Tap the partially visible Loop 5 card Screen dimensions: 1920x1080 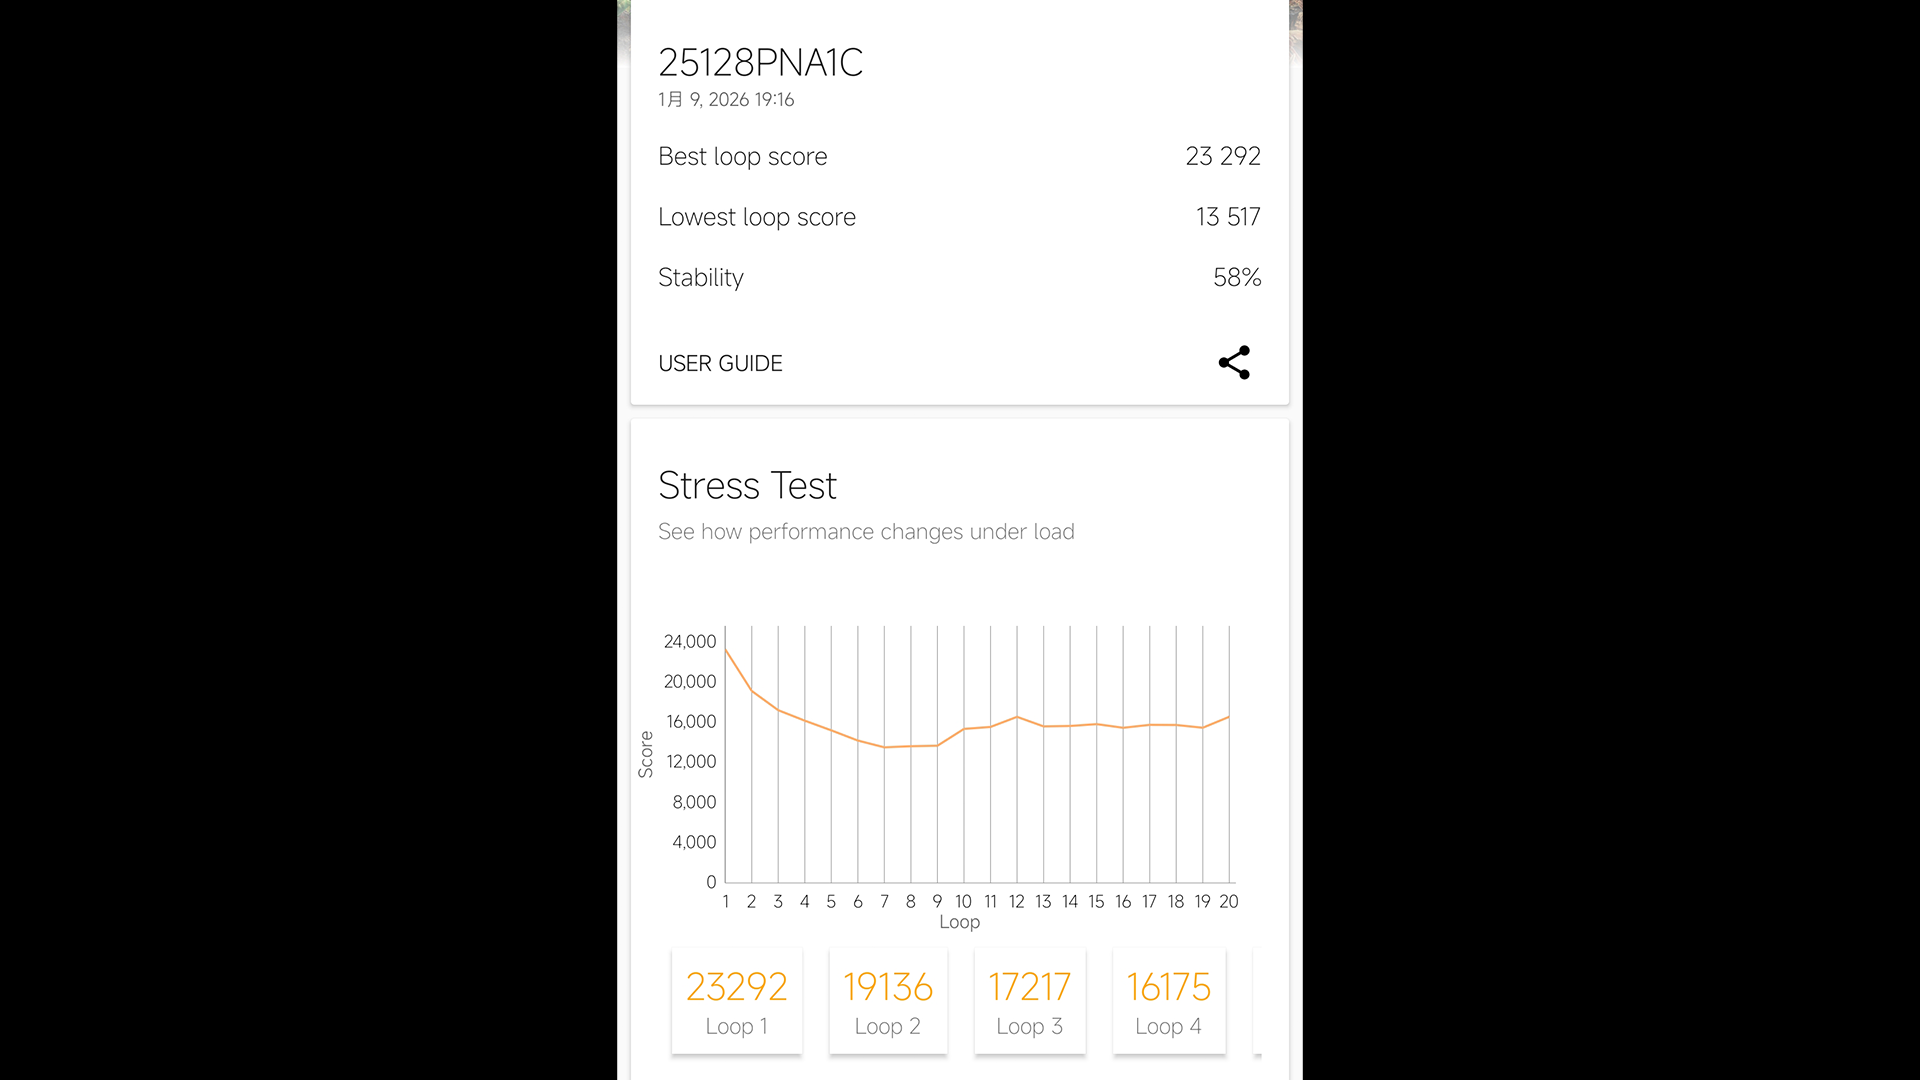[1258, 1001]
